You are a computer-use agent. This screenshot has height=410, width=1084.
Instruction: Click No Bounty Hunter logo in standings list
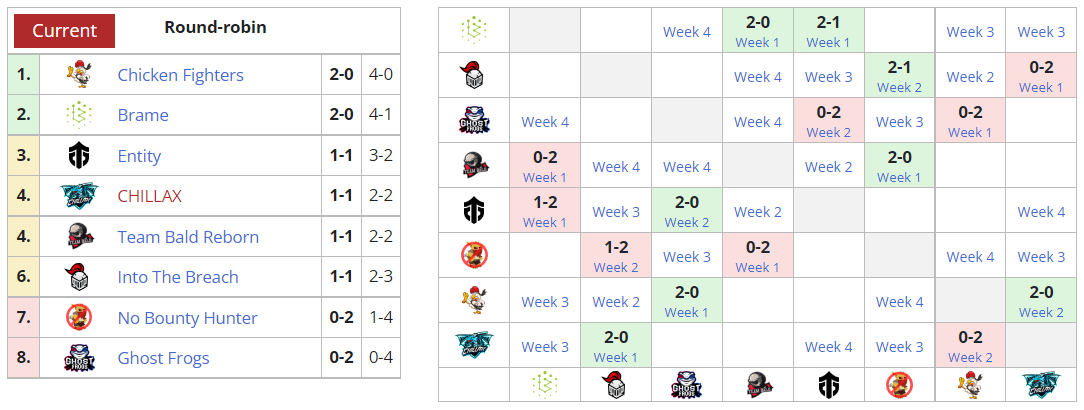coord(78,318)
